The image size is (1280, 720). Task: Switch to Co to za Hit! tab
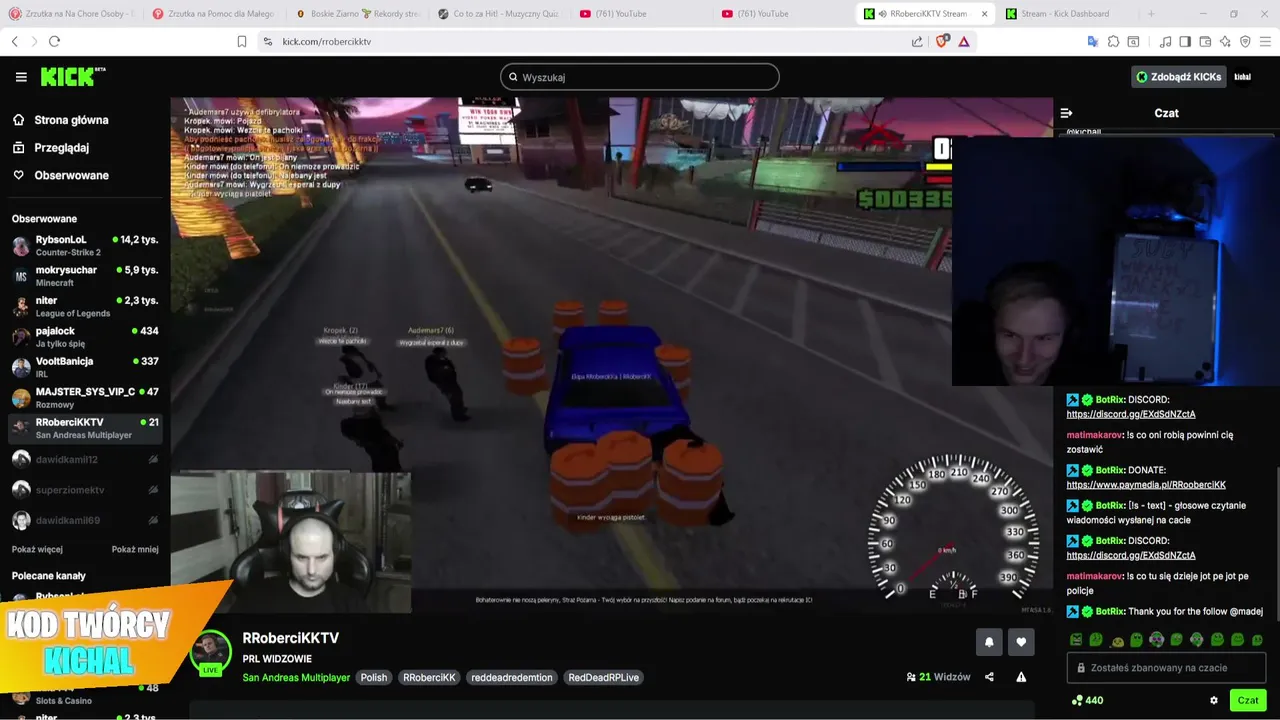pos(501,14)
